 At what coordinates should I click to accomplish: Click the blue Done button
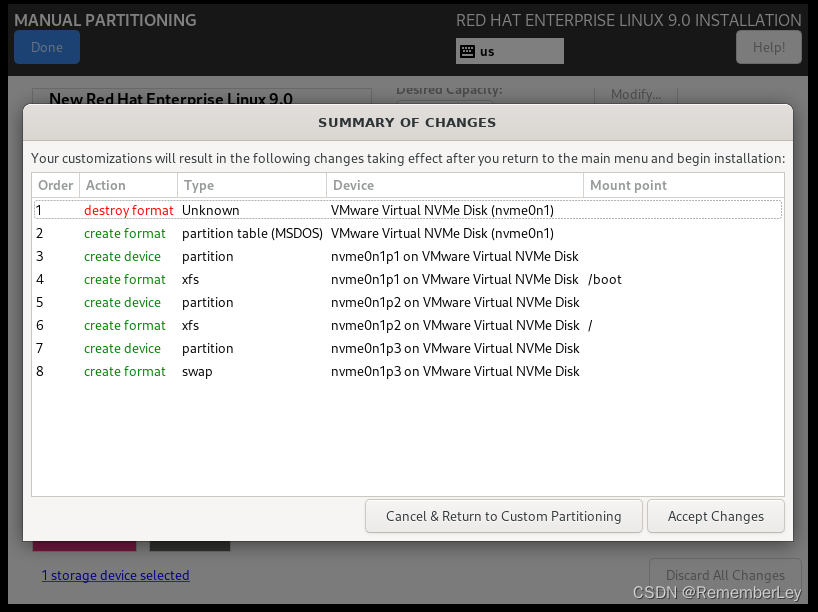tap(47, 47)
